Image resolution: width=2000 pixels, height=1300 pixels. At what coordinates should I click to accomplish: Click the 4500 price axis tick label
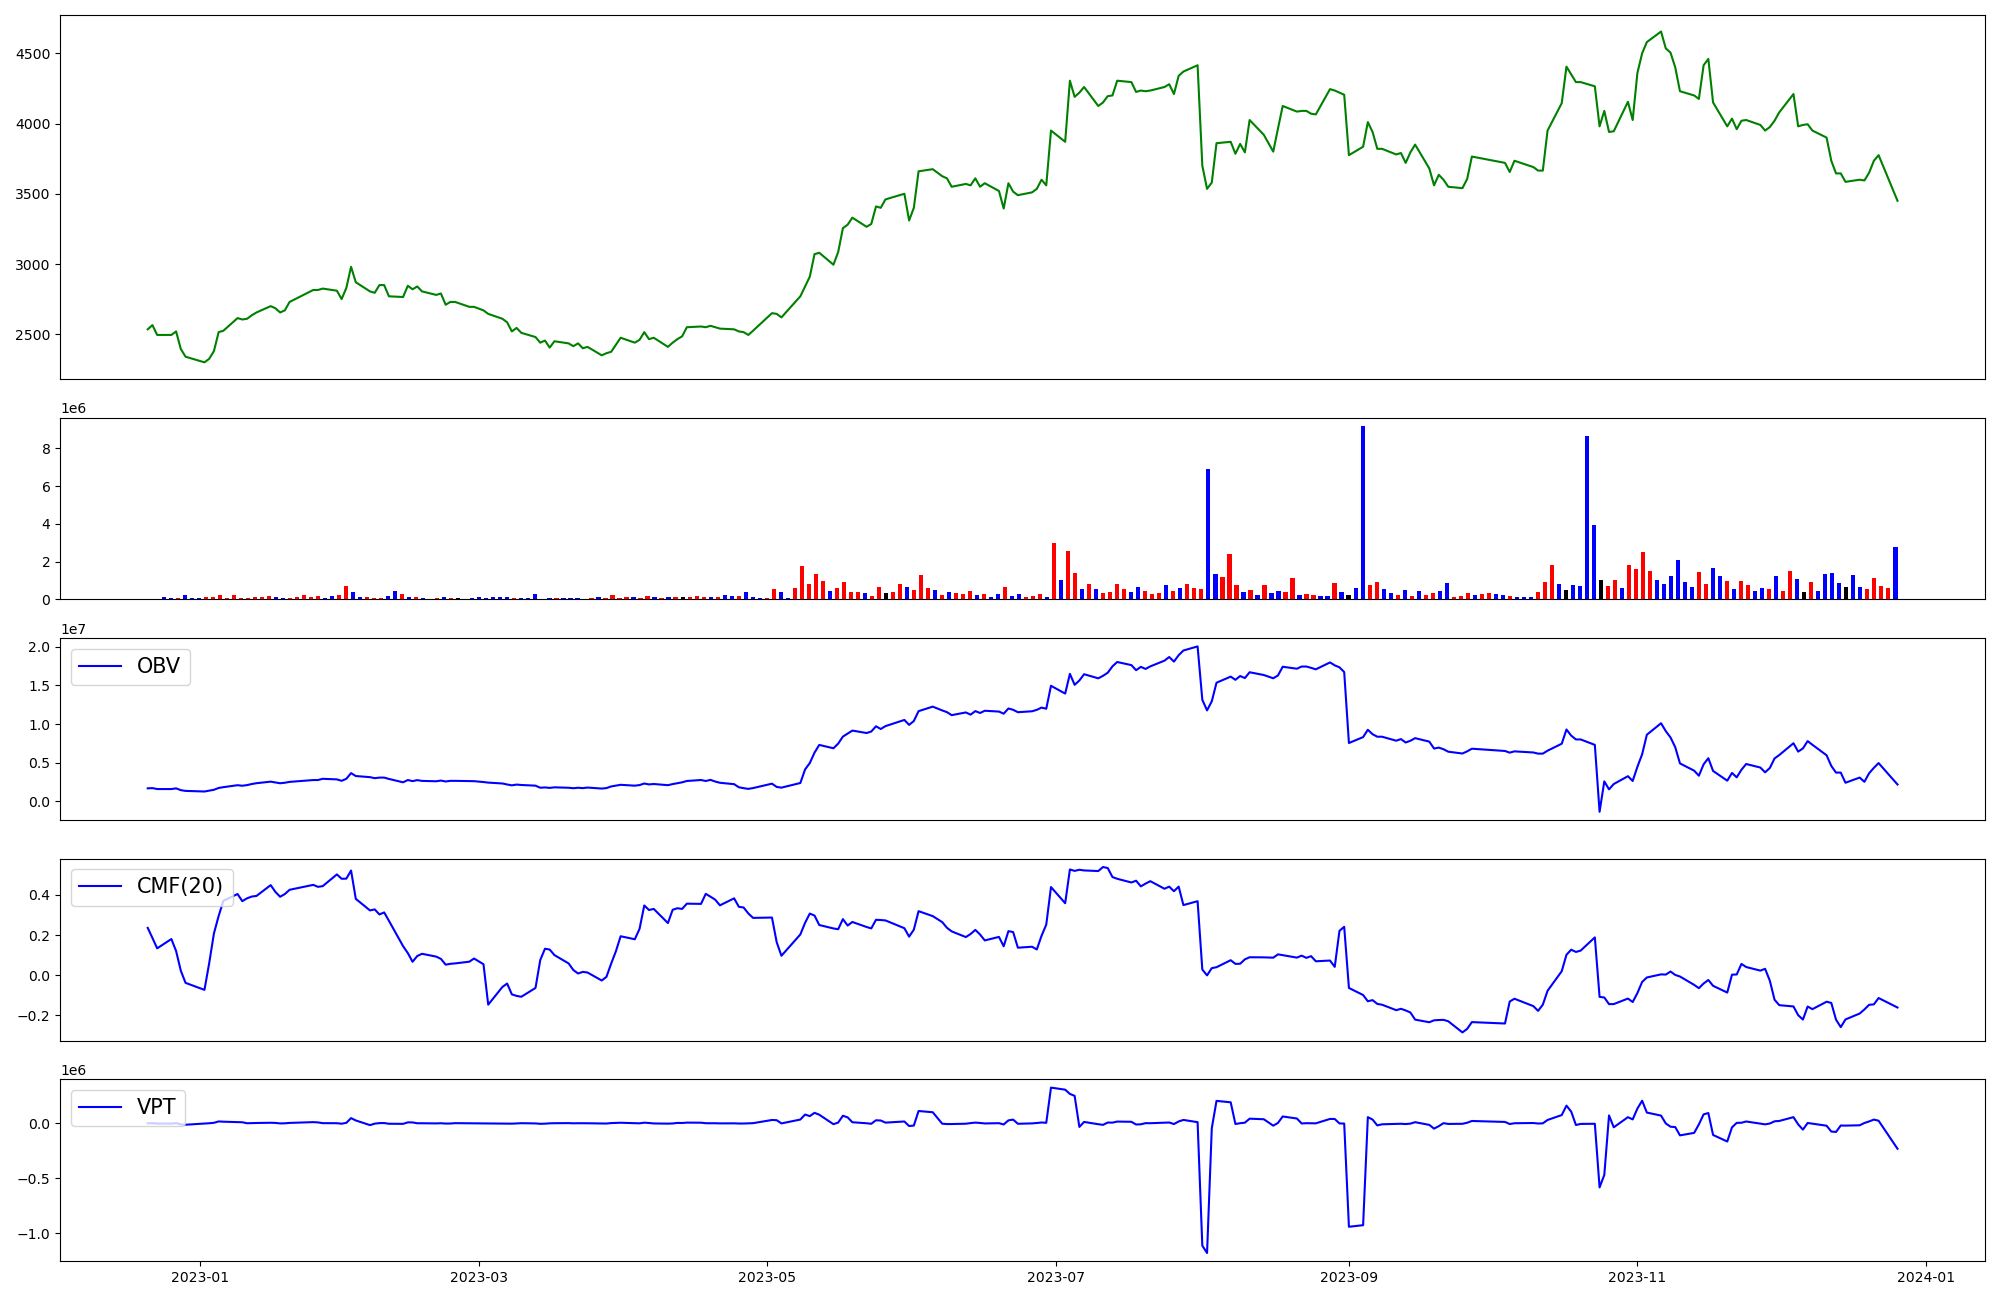(x=33, y=54)
